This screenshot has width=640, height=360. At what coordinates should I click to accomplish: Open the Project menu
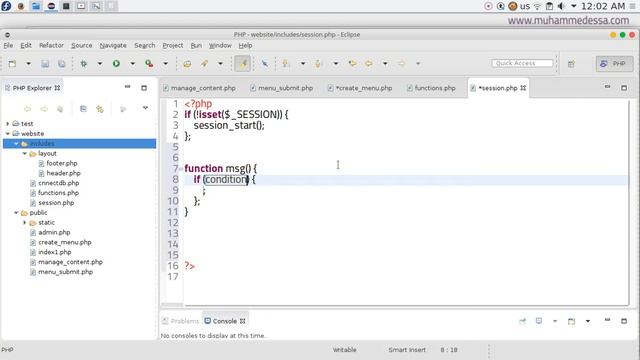click(x=173, y=45)
